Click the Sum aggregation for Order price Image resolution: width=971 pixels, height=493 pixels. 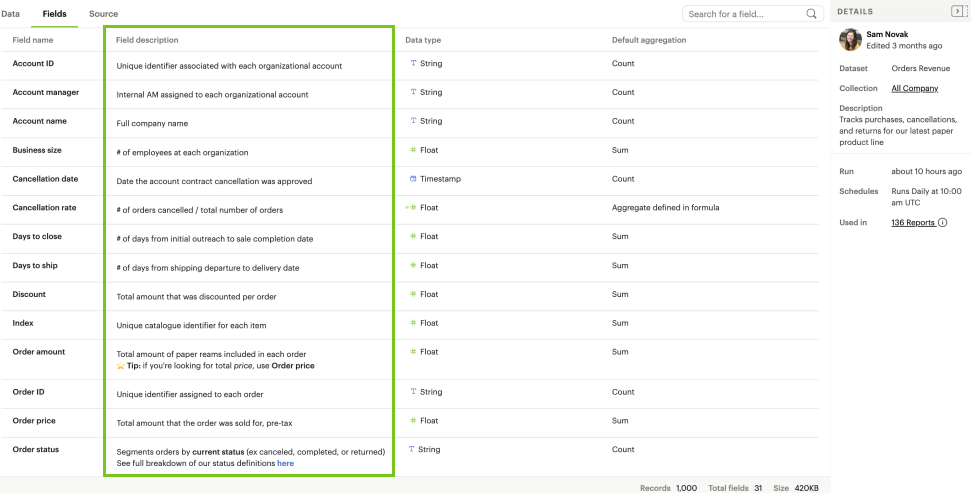(x=620, y=421)
